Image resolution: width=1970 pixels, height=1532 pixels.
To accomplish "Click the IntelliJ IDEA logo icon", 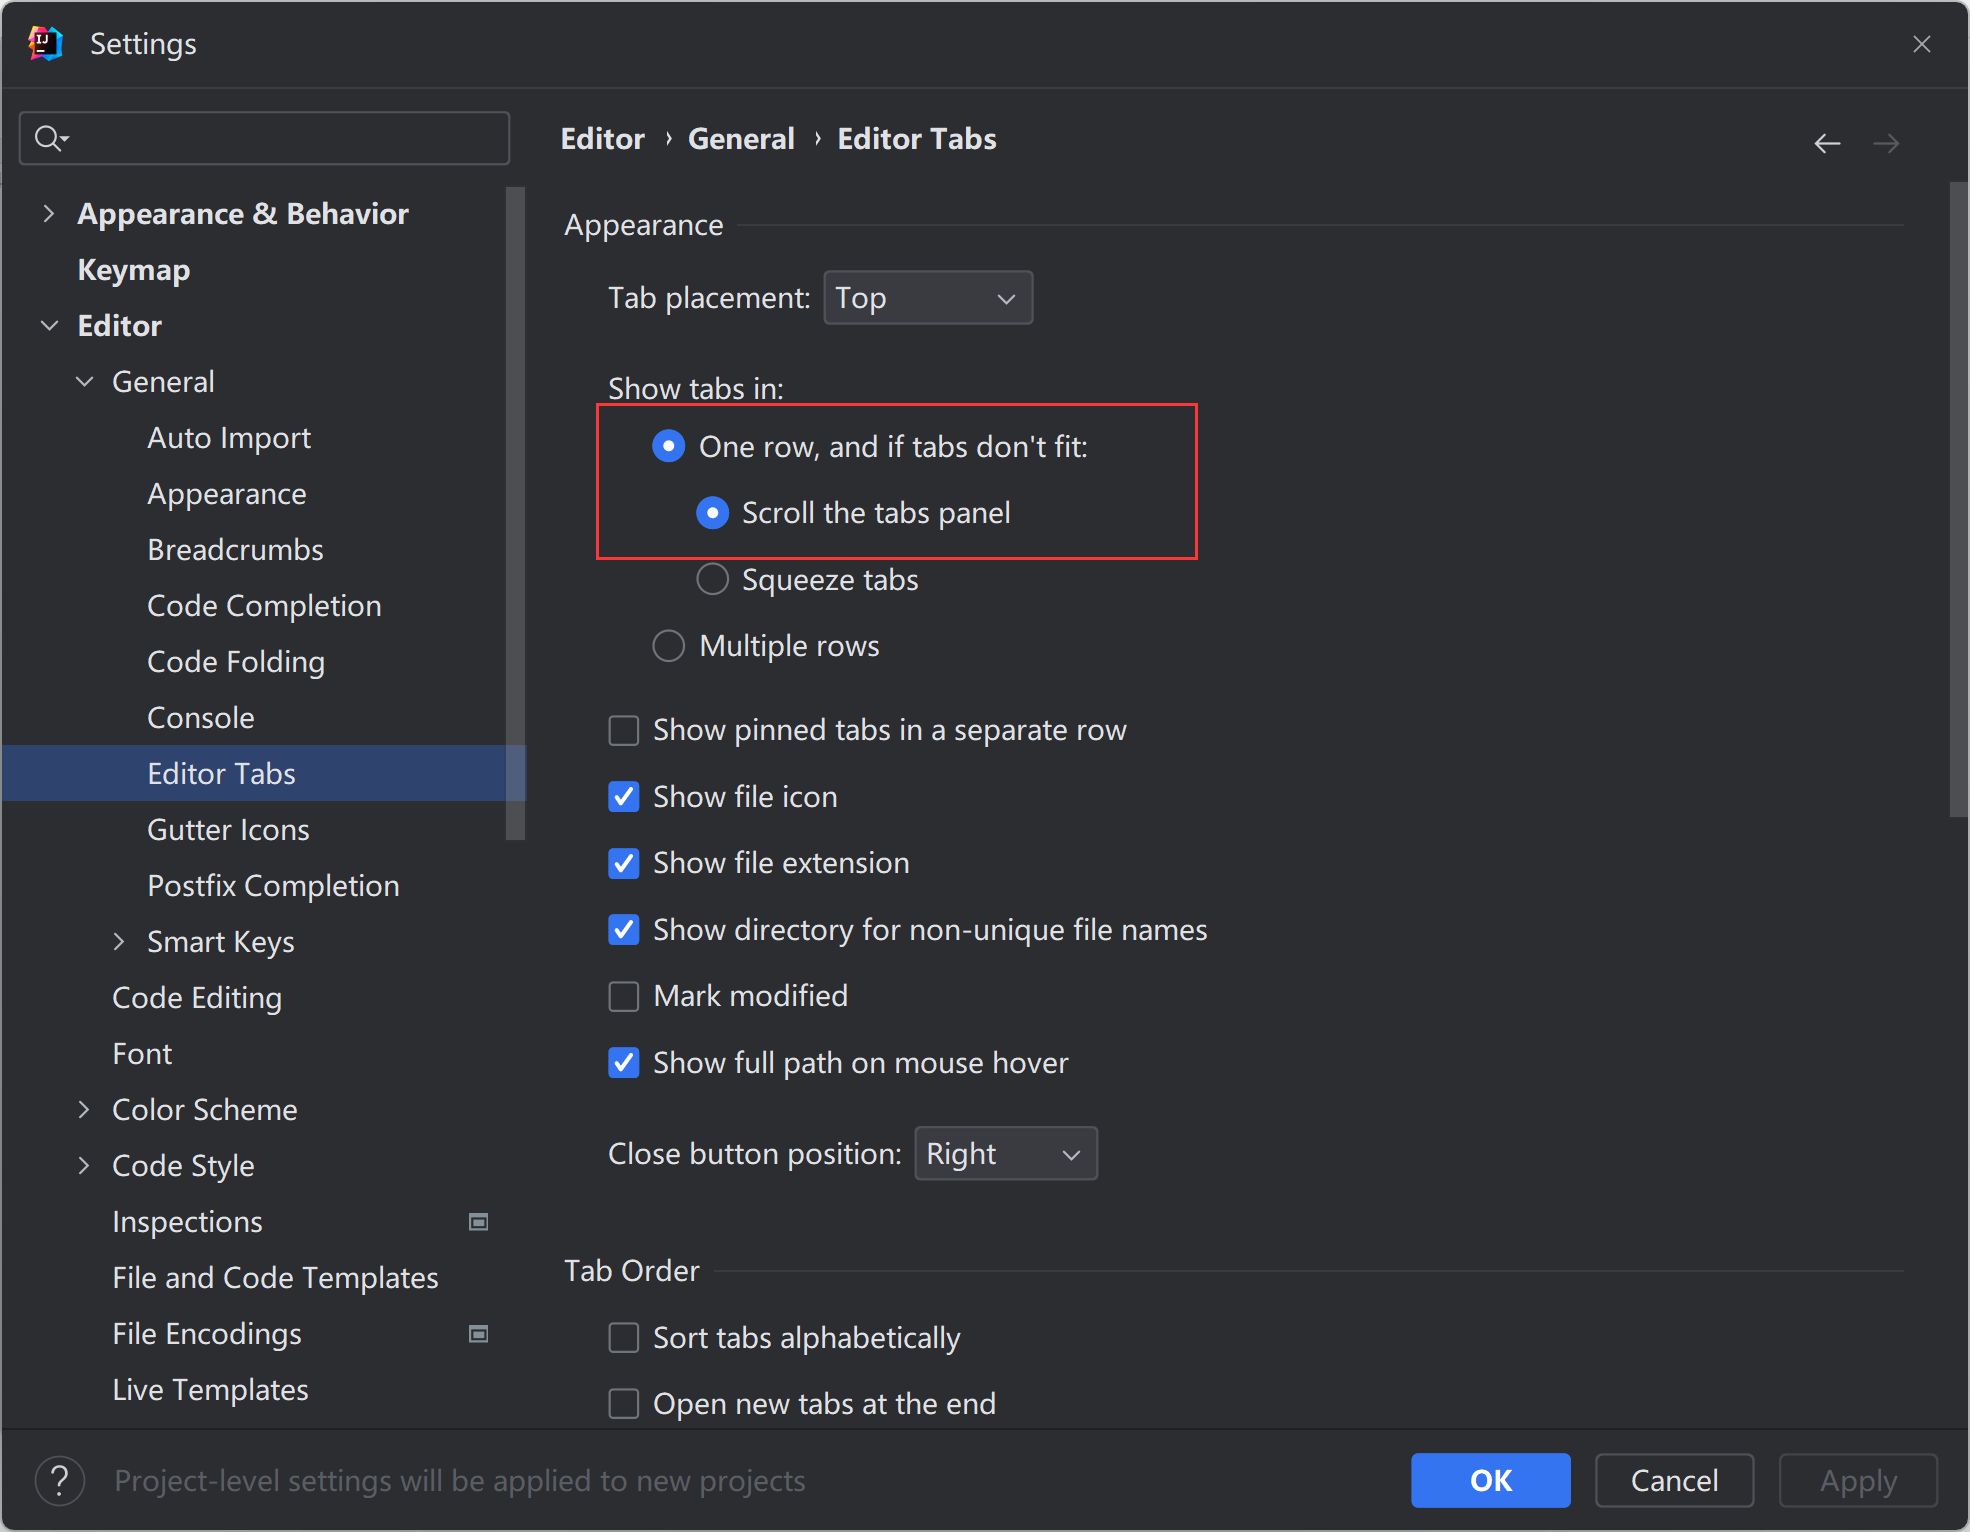I will click(x=46, y=43).
